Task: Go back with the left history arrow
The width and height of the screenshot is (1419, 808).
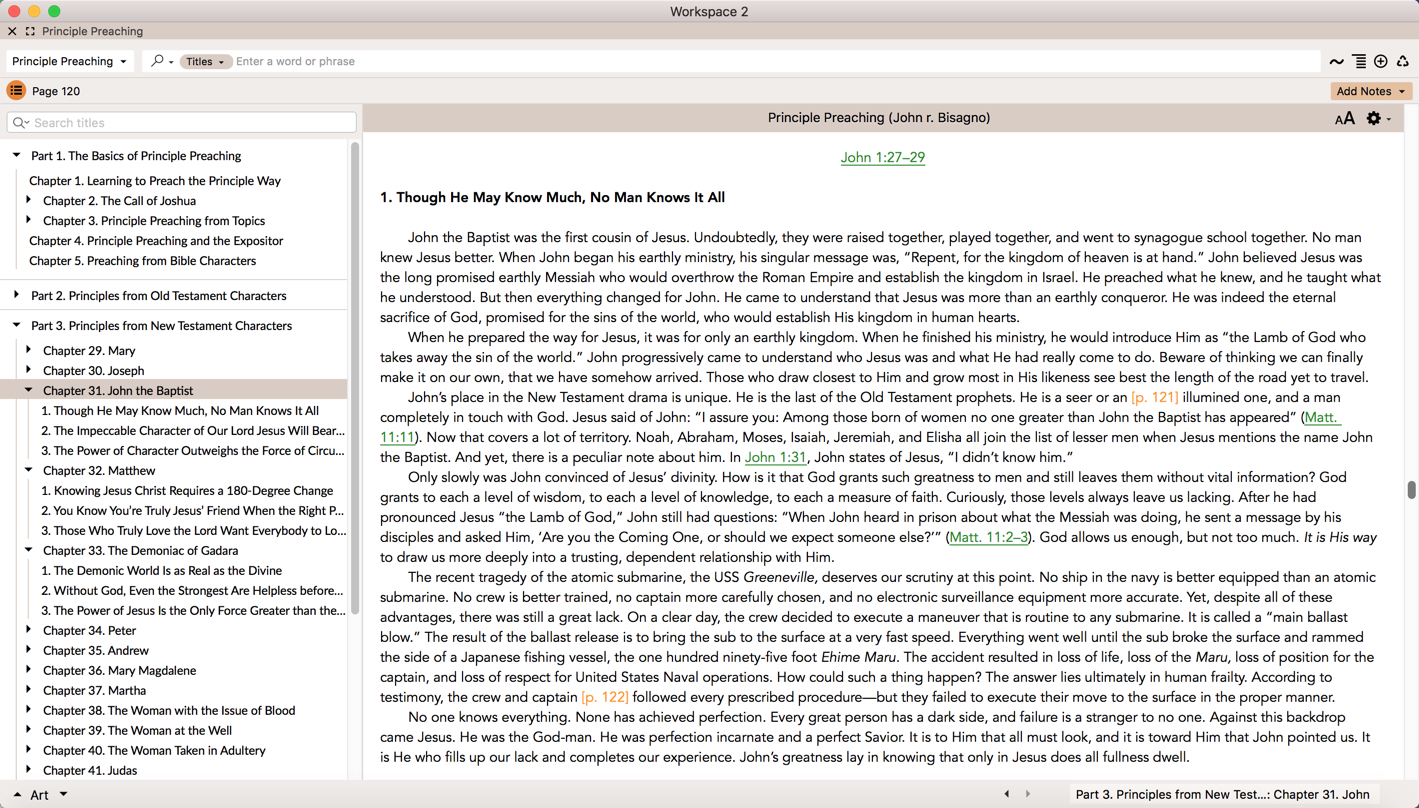Action: point(1007,794)
